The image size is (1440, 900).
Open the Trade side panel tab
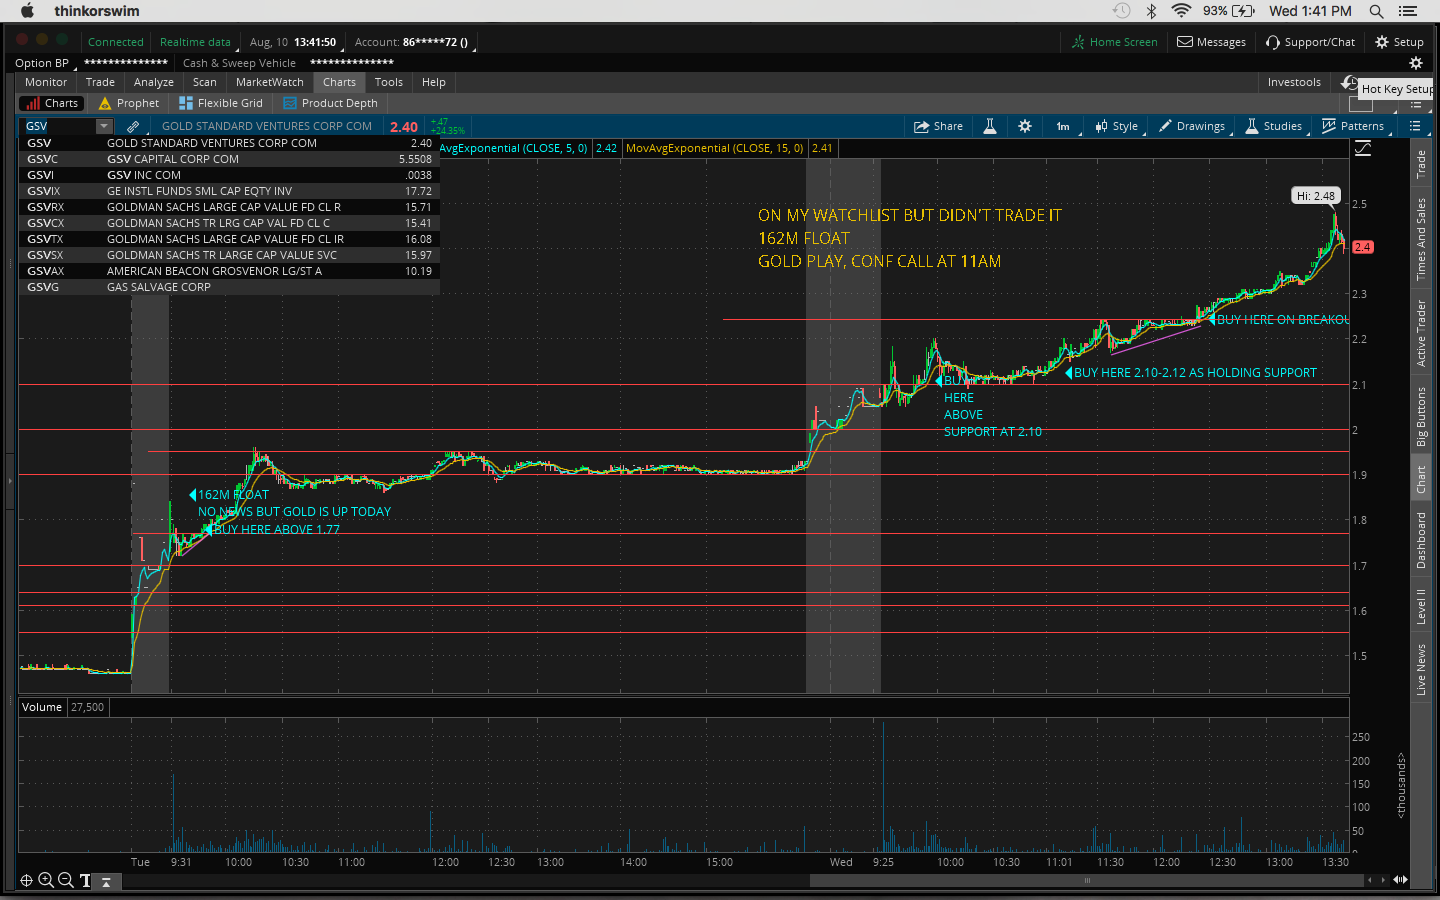coord(1421,164)
